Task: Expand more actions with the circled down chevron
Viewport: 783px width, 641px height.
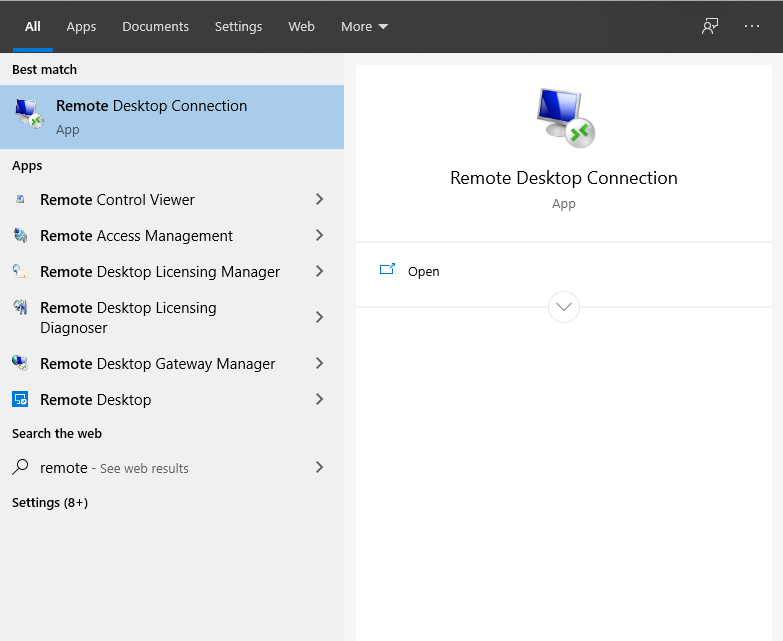Action: [x=564, y=307]
